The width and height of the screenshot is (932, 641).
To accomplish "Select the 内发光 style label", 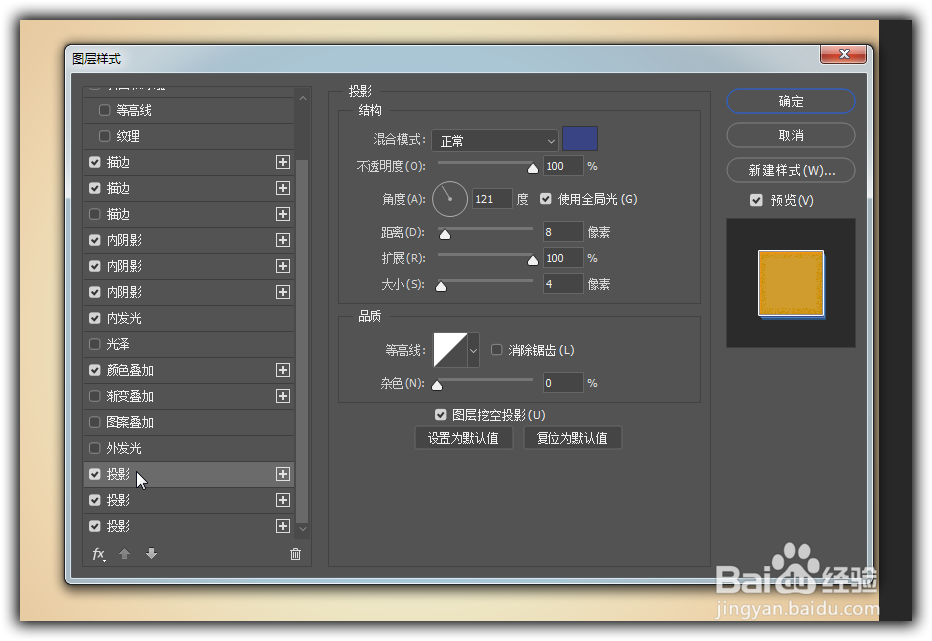I will tap(124, 318).
